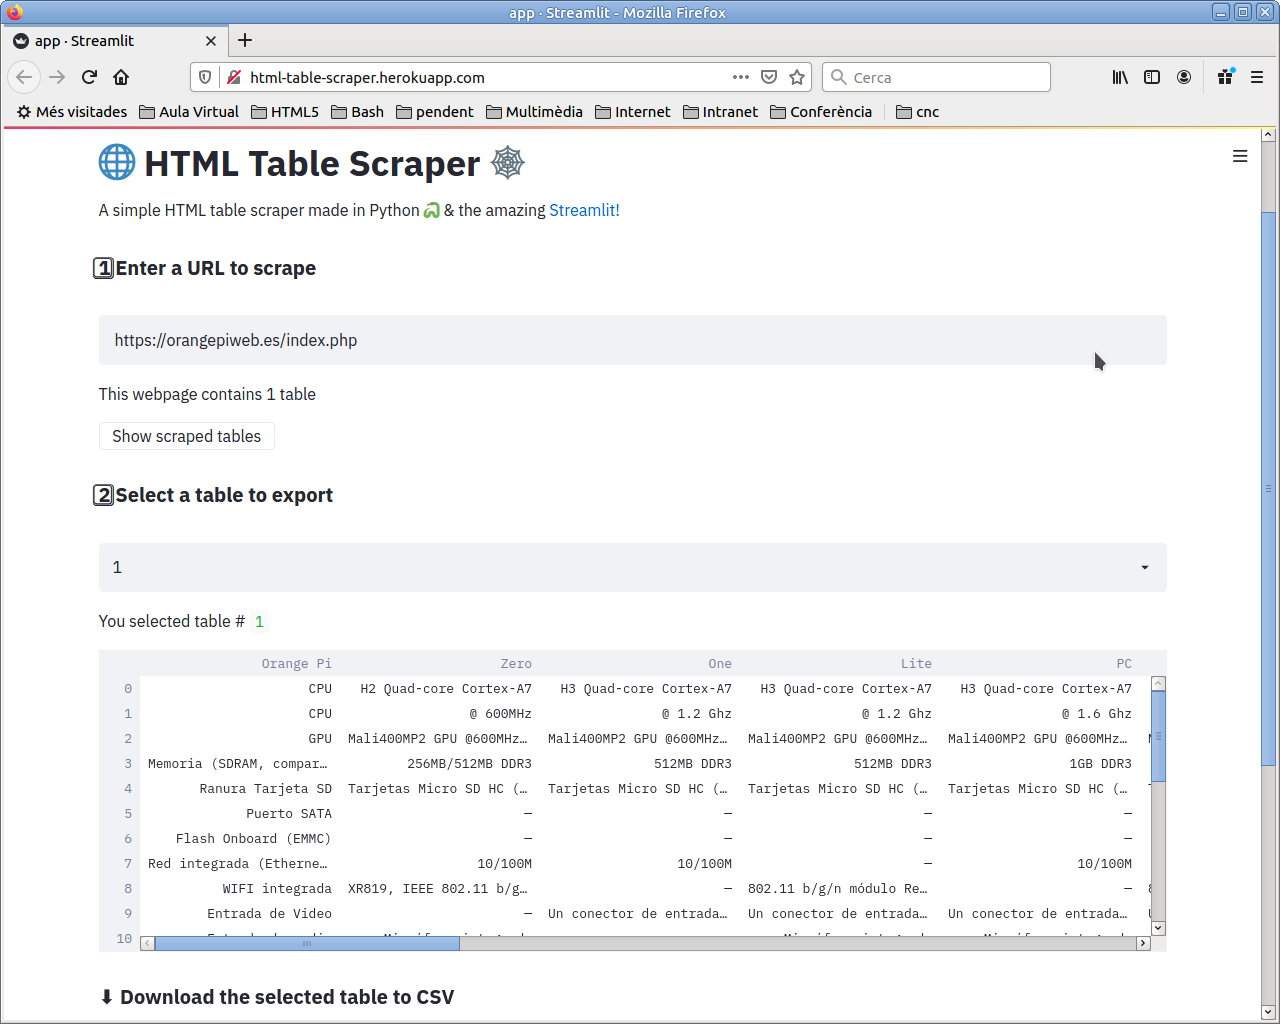Maximize the Firefox window
Screen dimensions: 1280x1024
coord(1242,12)
